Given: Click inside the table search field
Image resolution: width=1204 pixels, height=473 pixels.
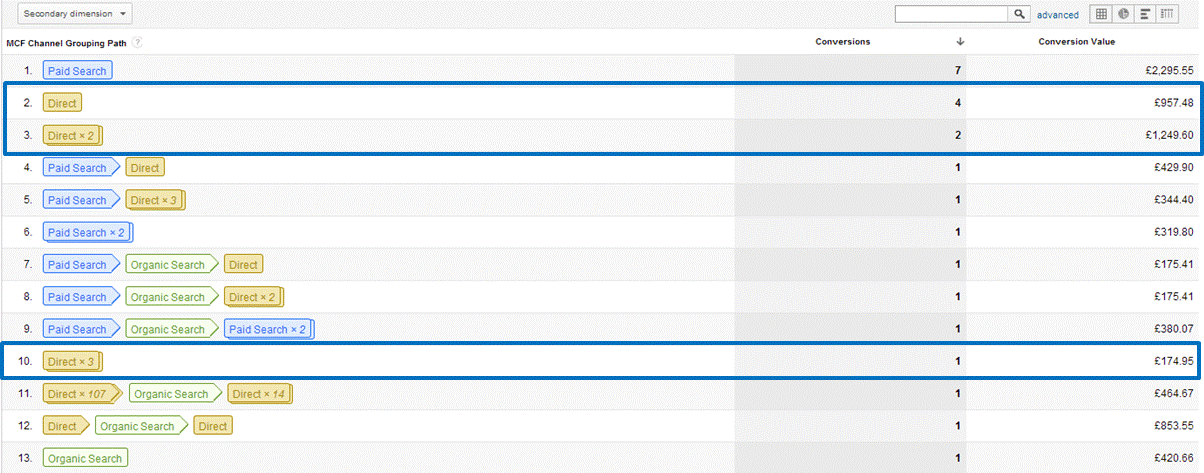Looking at the screenshot, I should pos(952,14).
